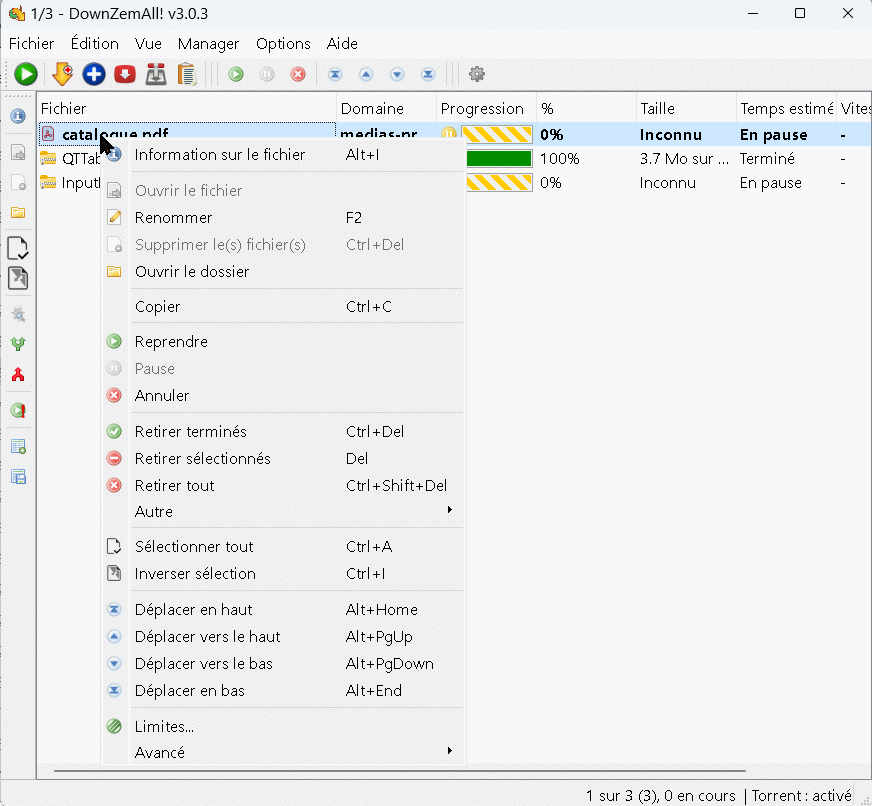This screenshot has height=806, width=872.
Task: Click the blue plus icon in the toolbar
Action: point(94,74)
